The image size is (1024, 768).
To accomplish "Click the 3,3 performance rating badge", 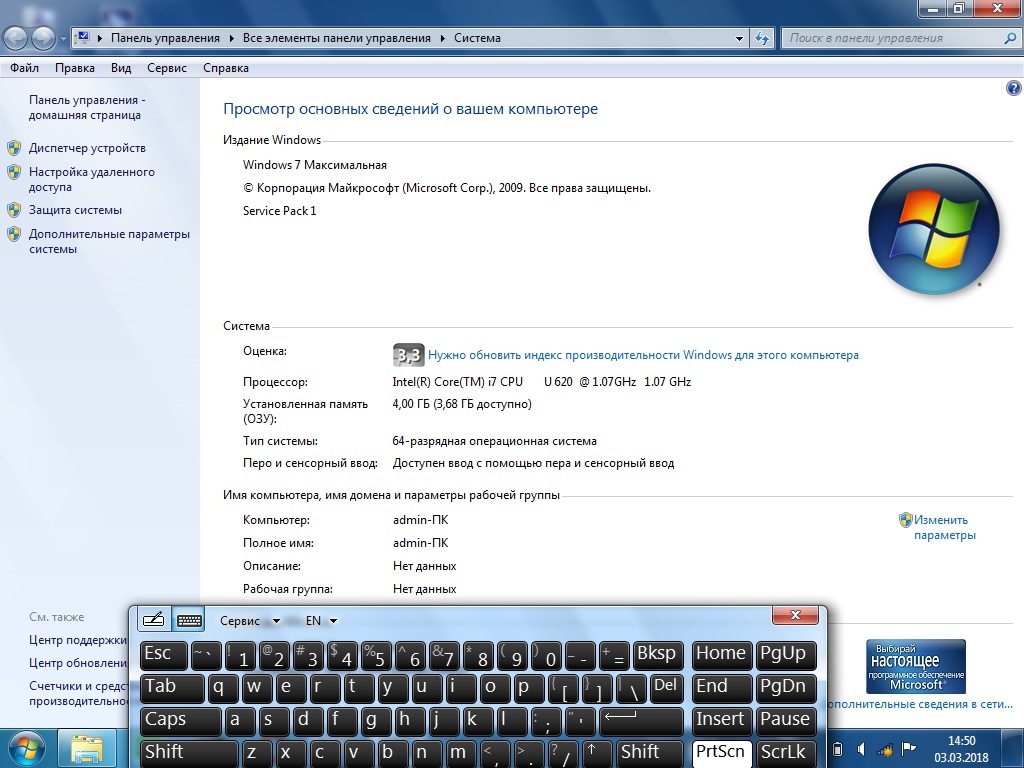I will coord(409,355).
